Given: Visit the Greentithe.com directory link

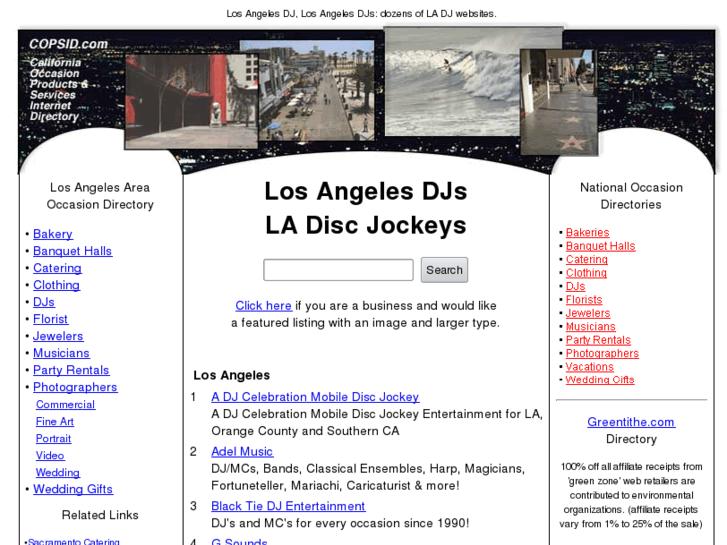Looking at the screenshot, I should click(631, 422).
